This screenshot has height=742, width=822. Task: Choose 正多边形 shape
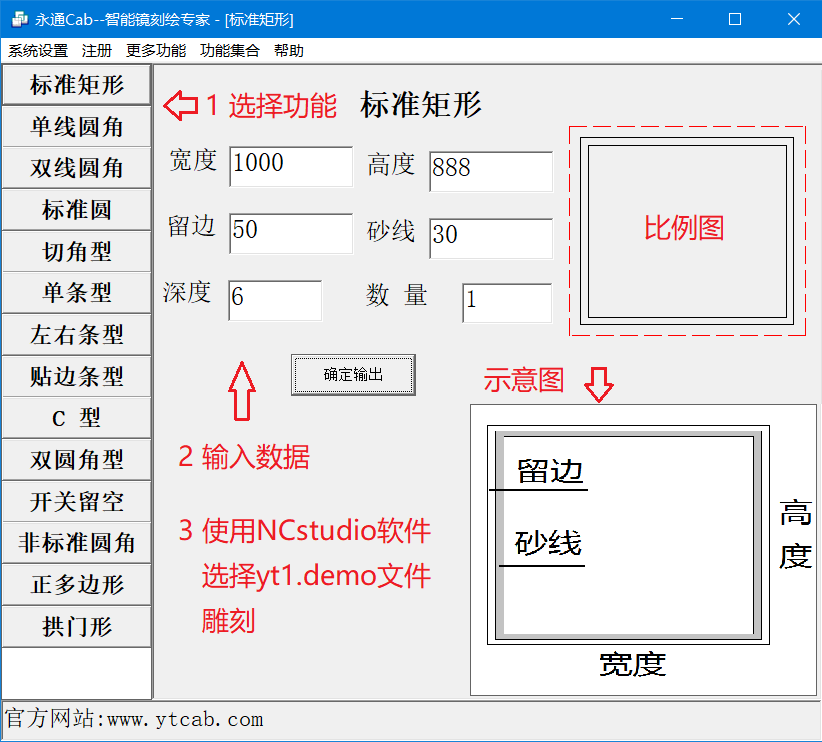tap(76, 585)
